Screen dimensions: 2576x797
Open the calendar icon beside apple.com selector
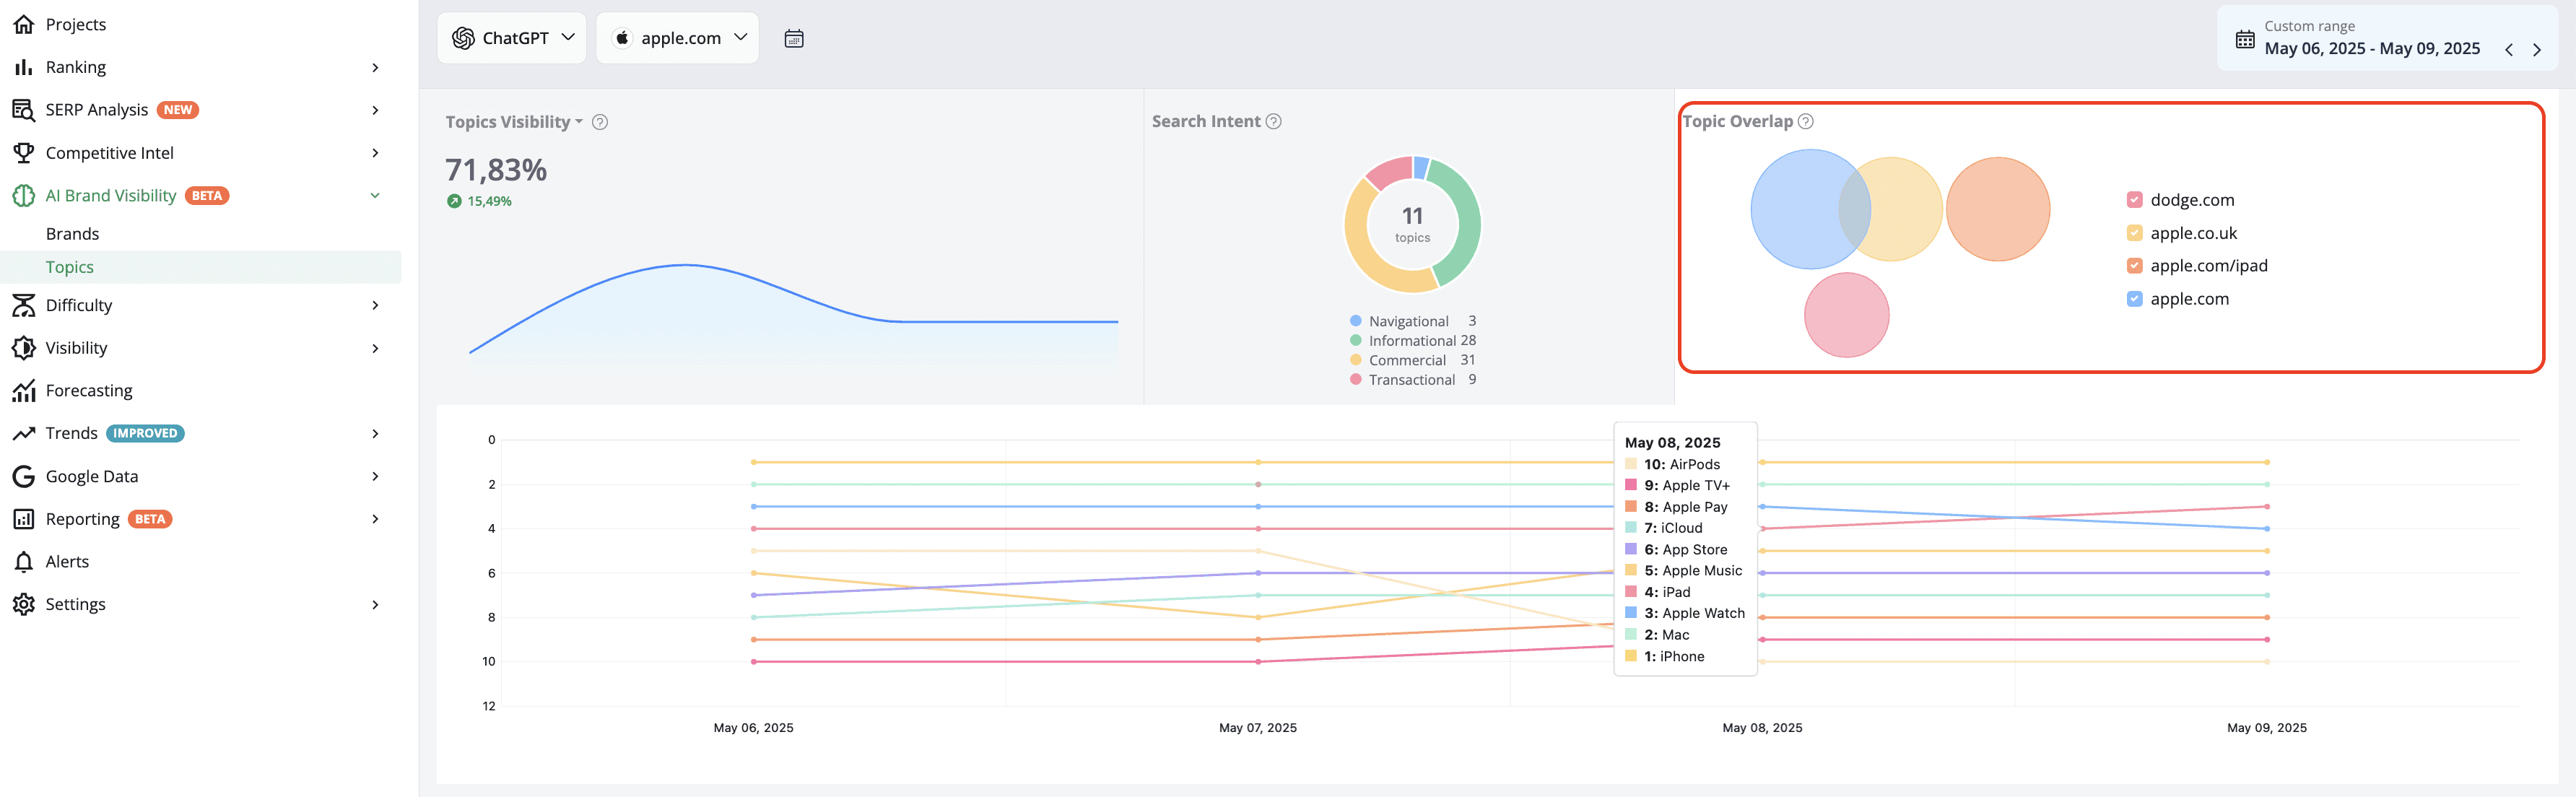click(x=794, y=38)
